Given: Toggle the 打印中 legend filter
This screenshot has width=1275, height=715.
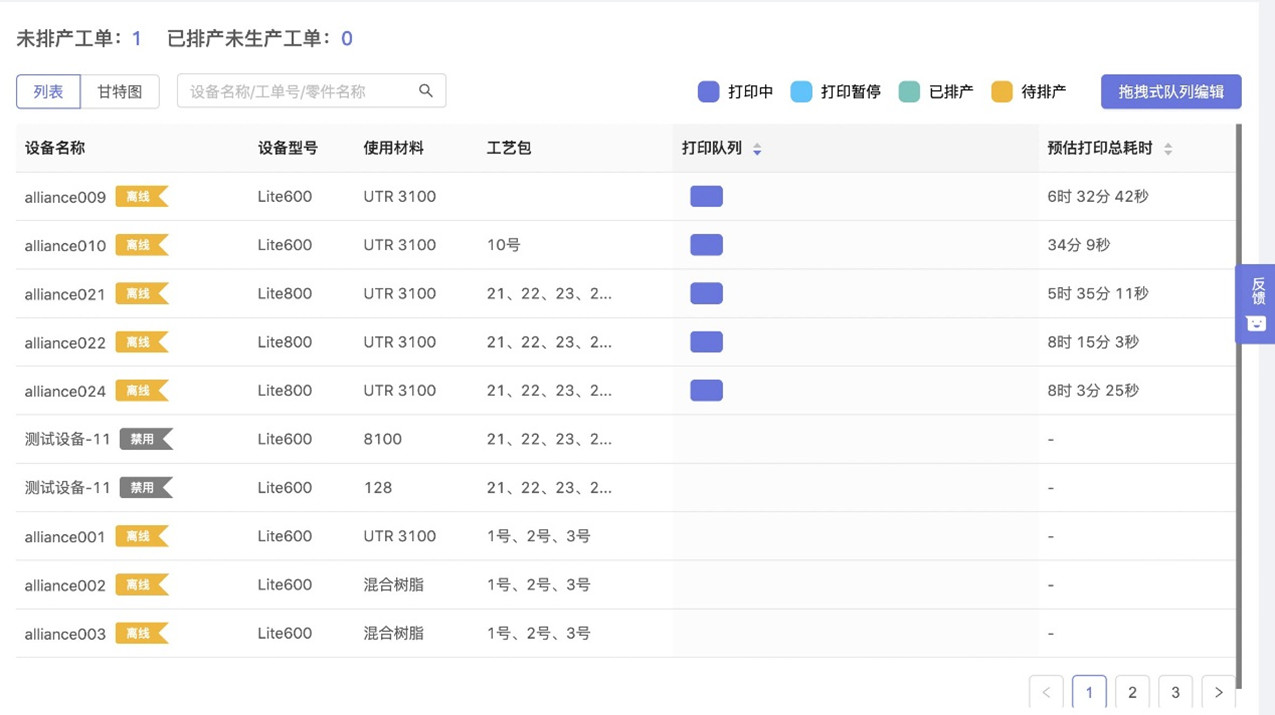Looking at the screenshot, I should click(735, 92).
